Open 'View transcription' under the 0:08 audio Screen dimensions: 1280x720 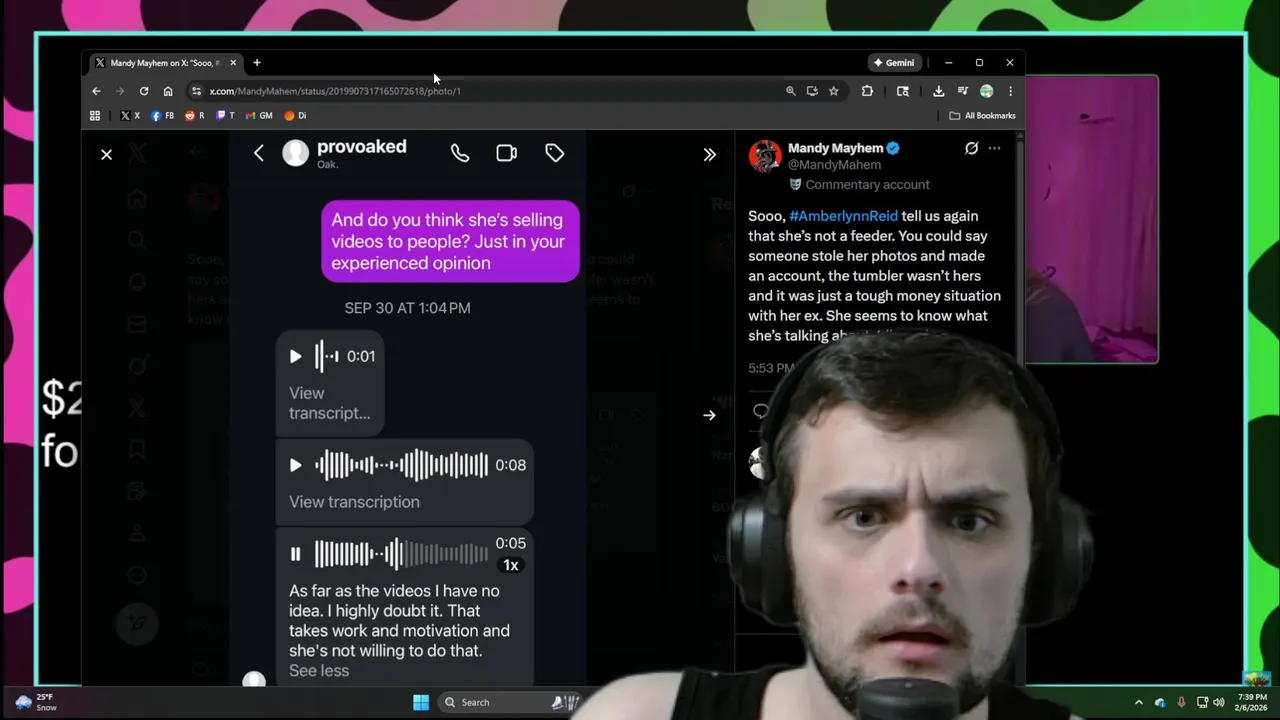pos(354,502)
